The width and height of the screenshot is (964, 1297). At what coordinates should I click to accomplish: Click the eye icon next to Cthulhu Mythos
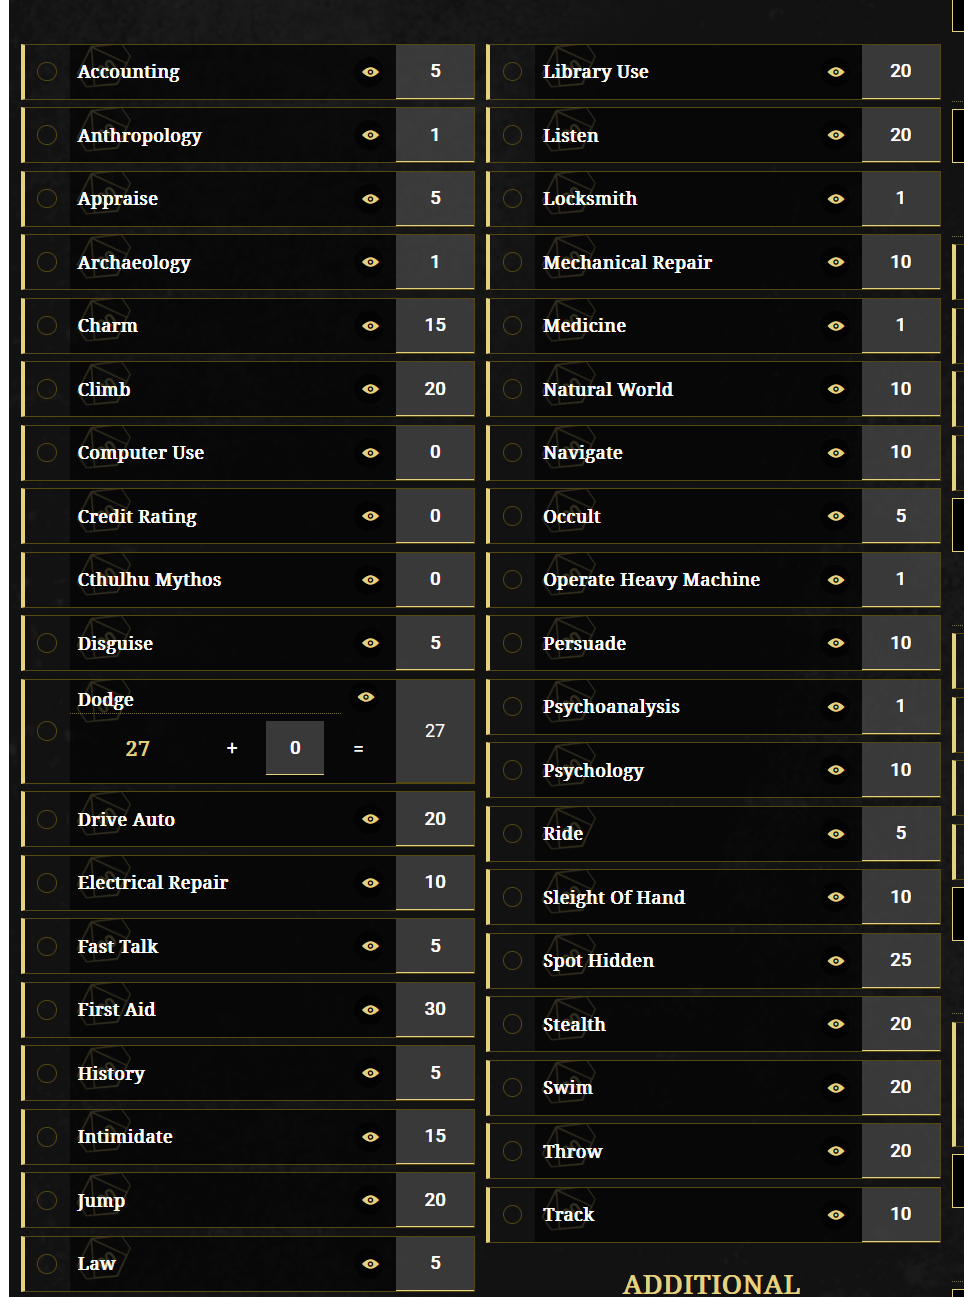tap(370, 580)
